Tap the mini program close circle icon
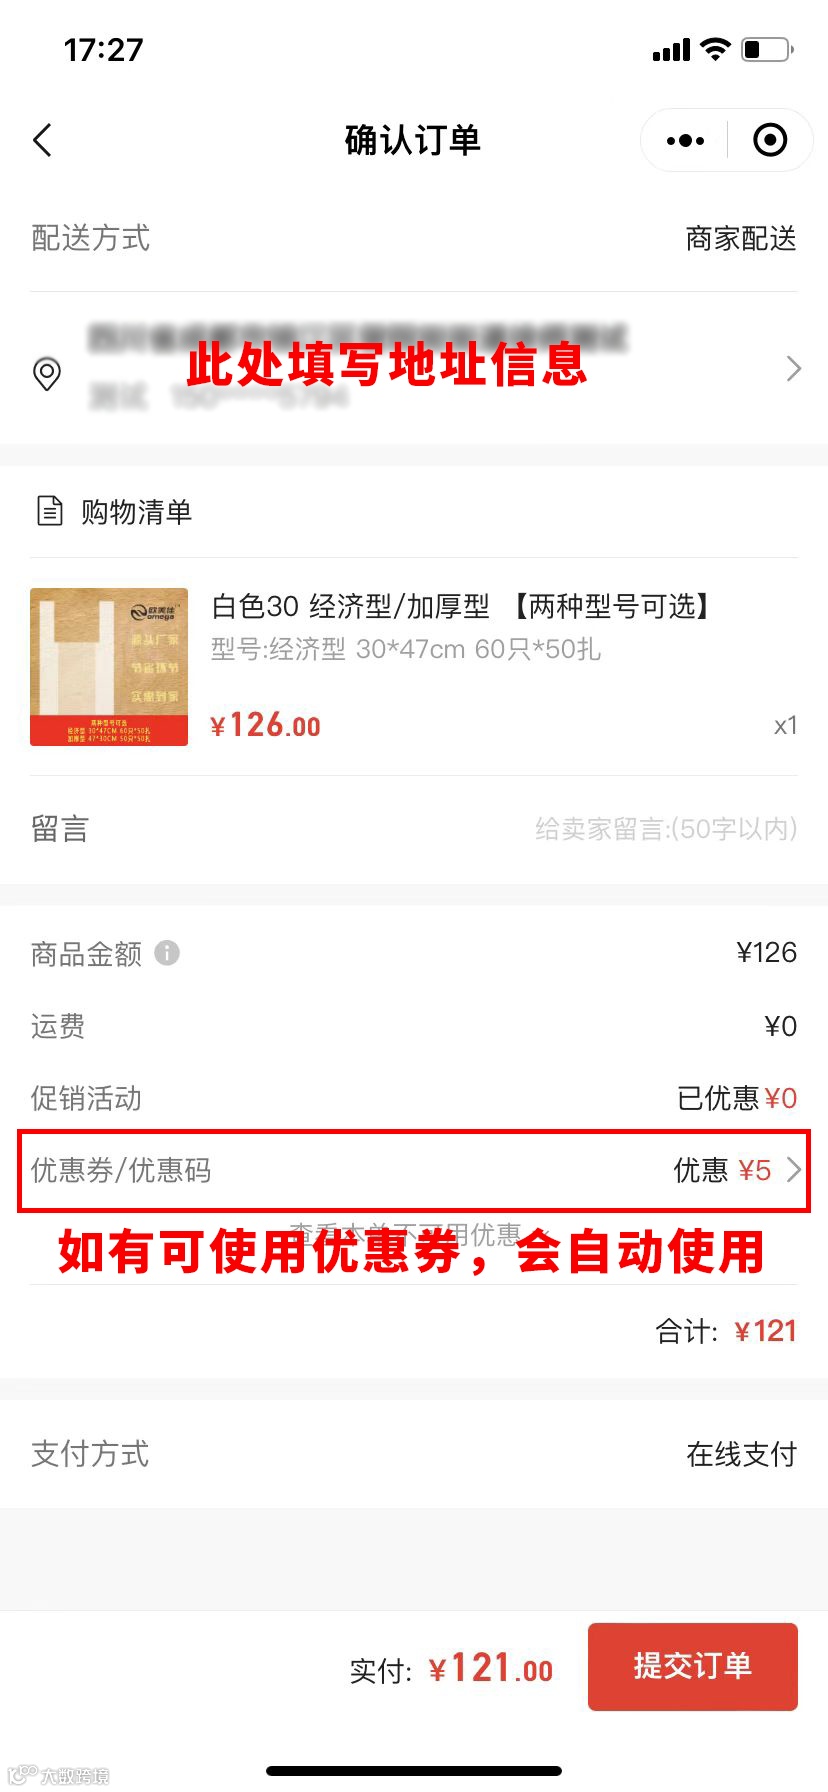This screenshot has width=828, height=1792. [769, 140]
